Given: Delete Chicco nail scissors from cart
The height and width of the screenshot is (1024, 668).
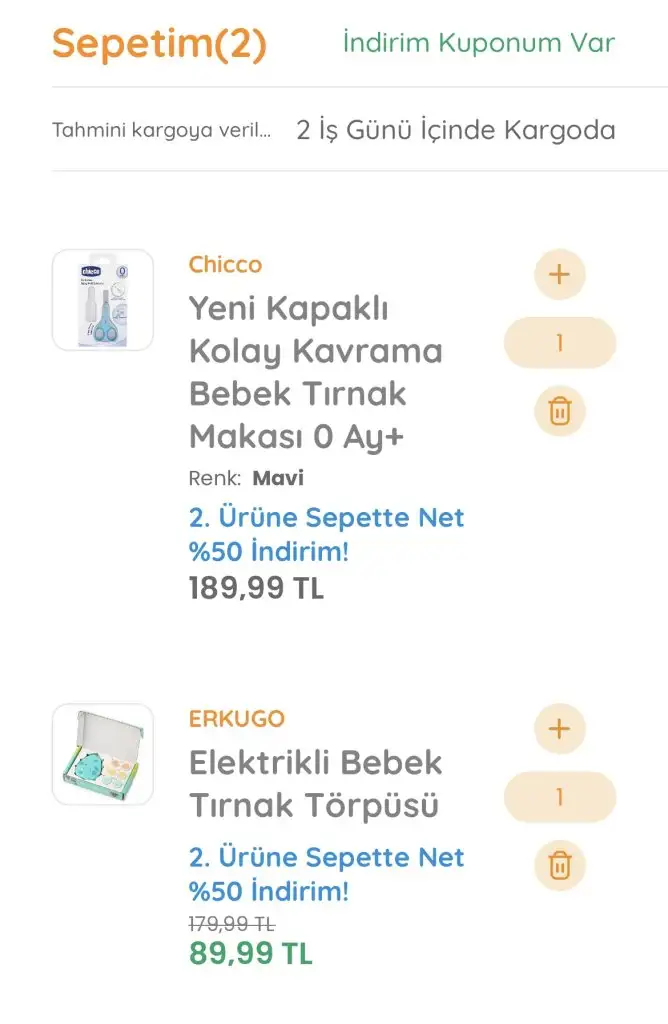Looking at the screenshot, I should pyautogui.click(x=560, y=411).
